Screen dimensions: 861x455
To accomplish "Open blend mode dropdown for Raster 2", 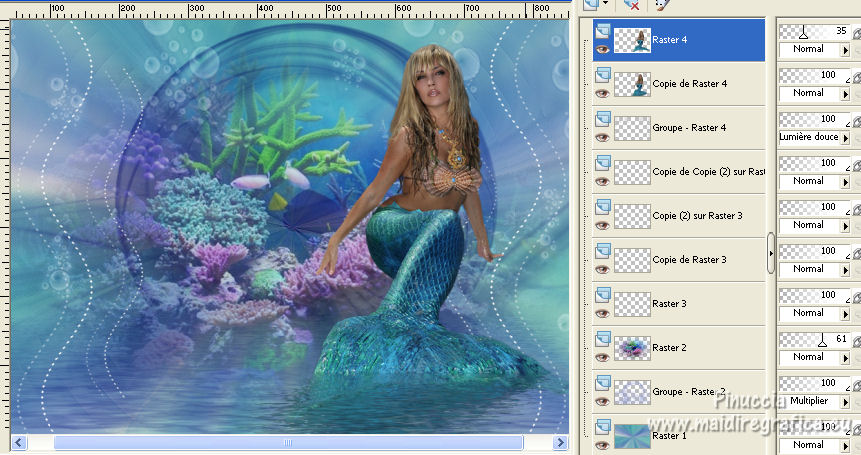I will (x=845, y=358).
